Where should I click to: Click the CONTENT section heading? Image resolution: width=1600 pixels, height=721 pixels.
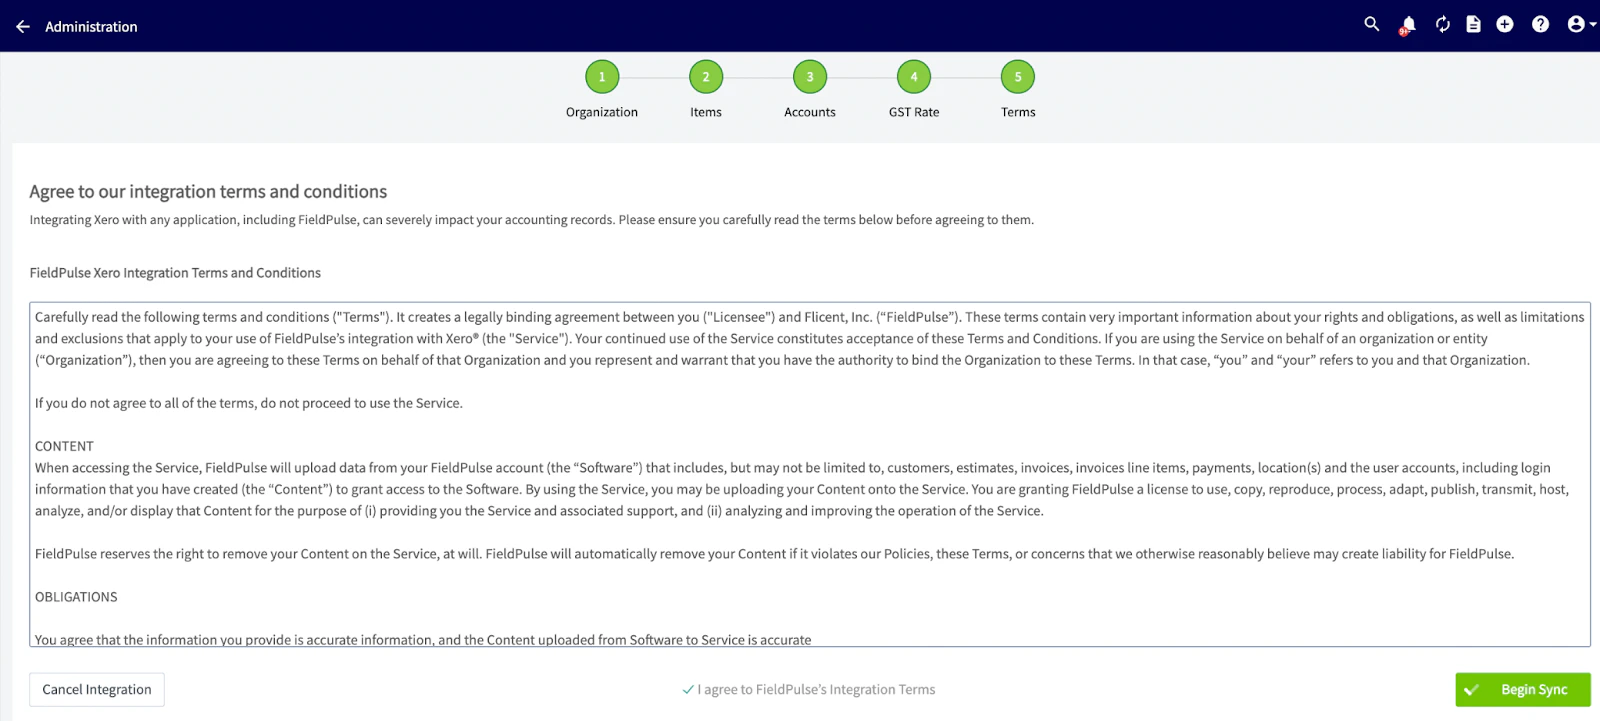64,446
